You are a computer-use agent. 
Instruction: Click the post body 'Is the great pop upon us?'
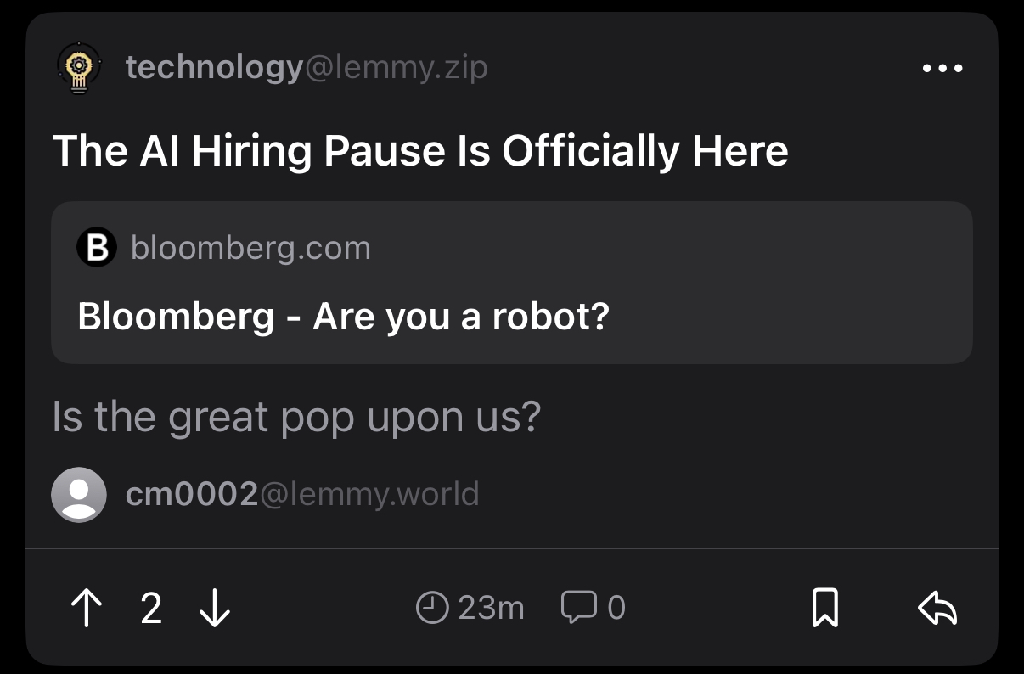point(296,417)
